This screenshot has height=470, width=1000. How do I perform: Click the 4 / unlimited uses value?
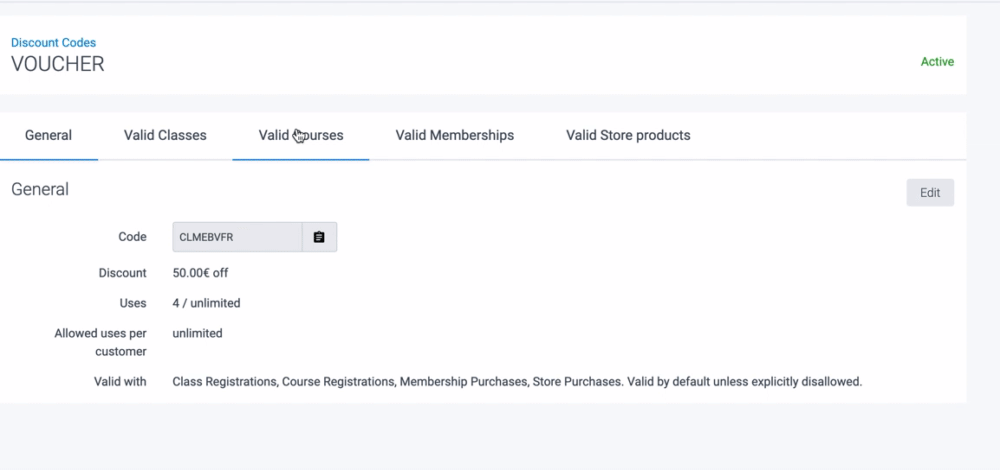point(206,303)
